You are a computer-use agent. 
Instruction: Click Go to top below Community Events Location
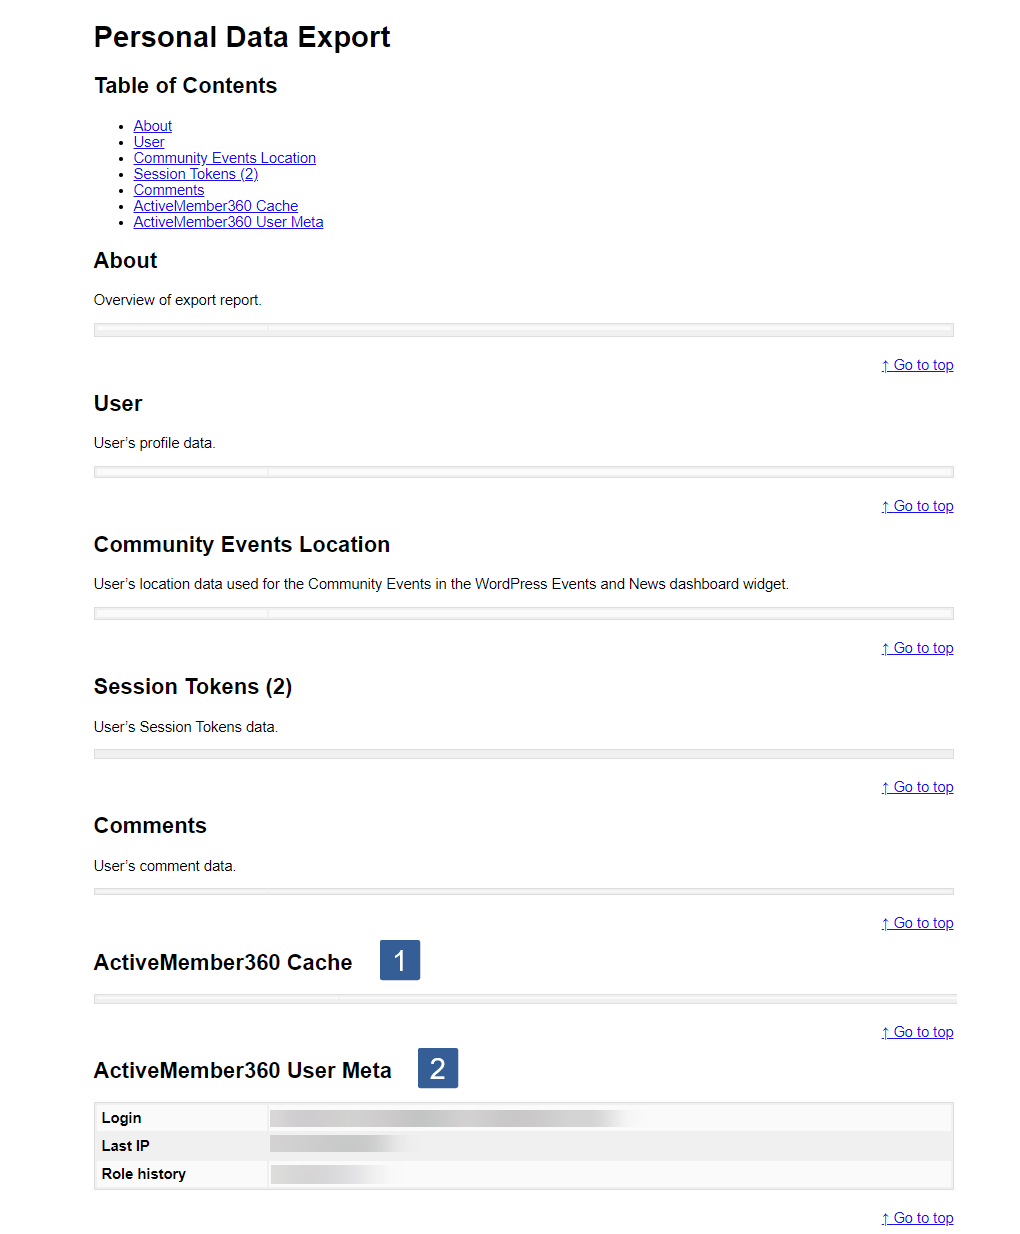point(917,647)
